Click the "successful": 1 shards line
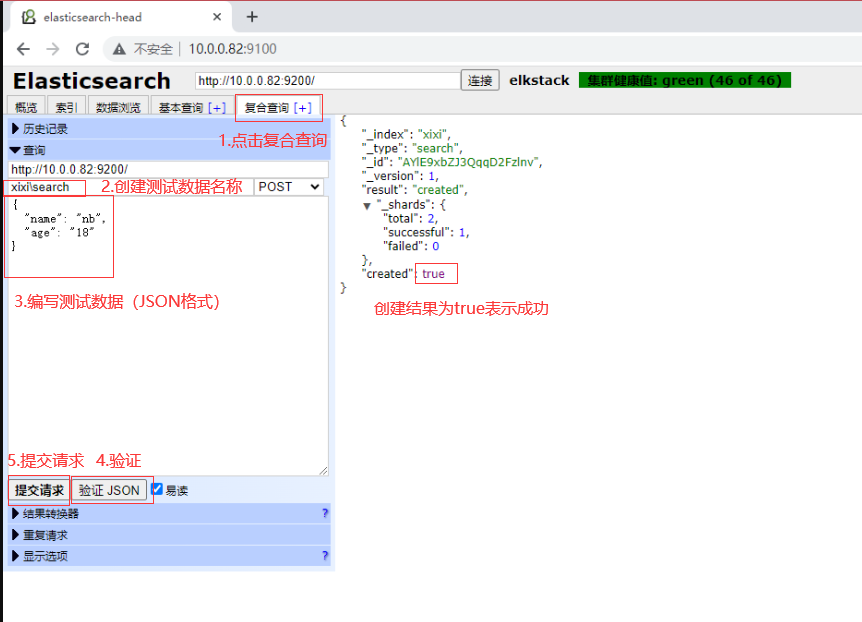This screenshot has width=862, height=622. [426, 232]
